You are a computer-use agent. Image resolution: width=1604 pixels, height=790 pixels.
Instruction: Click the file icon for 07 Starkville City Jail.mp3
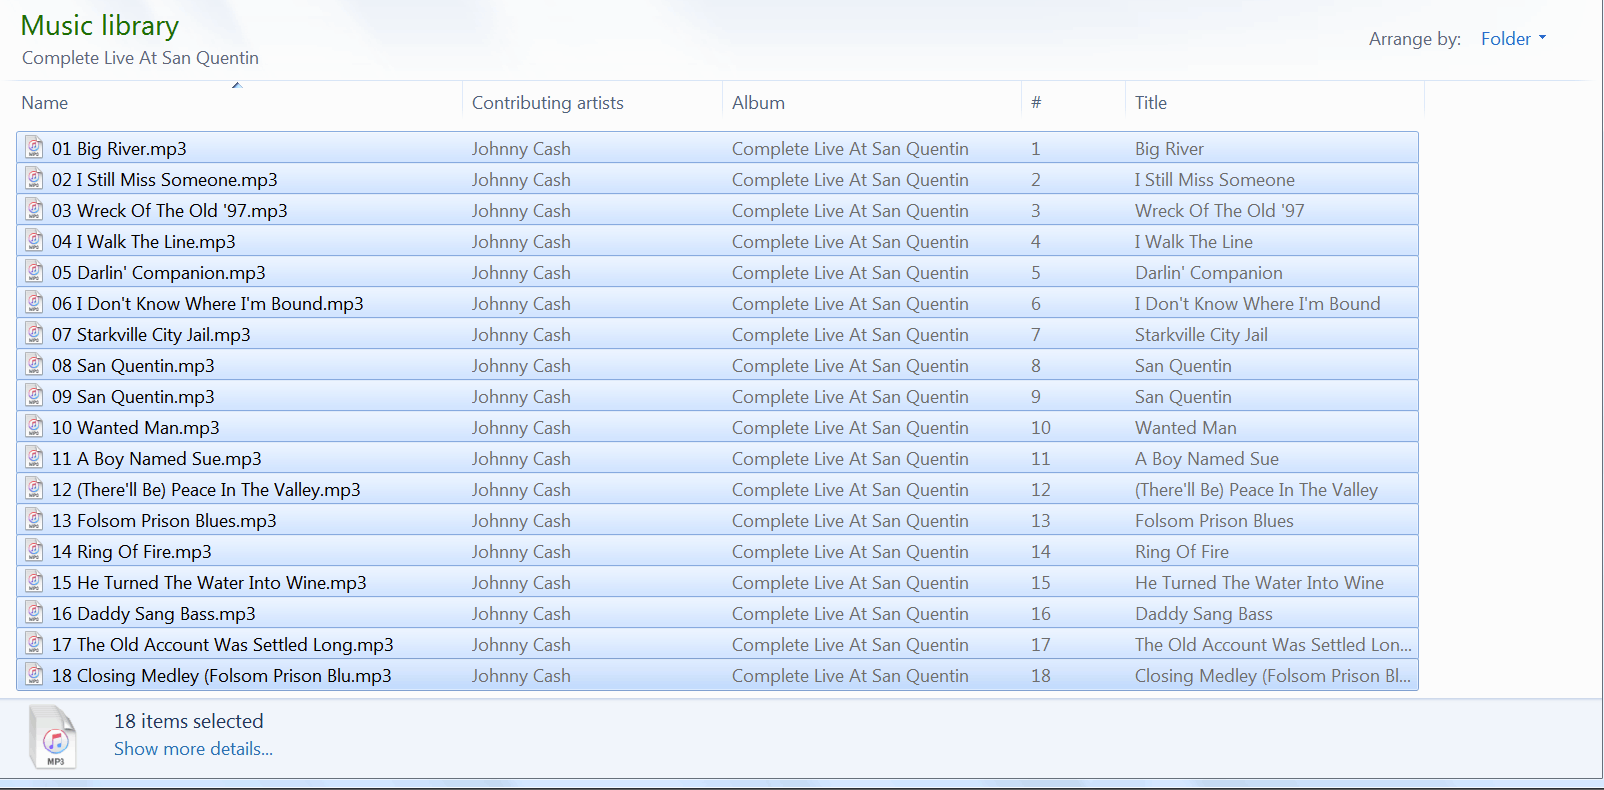(34, 334)
